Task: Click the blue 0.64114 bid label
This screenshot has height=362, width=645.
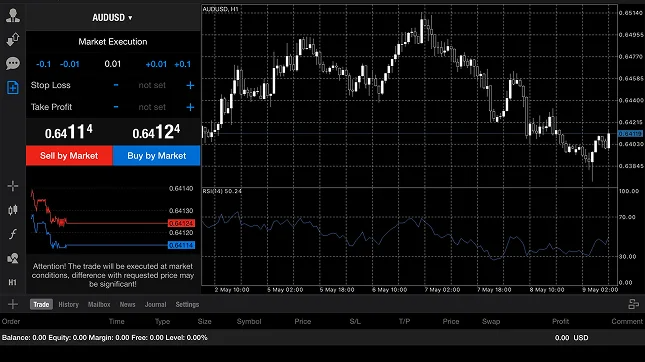Action: 181,246
